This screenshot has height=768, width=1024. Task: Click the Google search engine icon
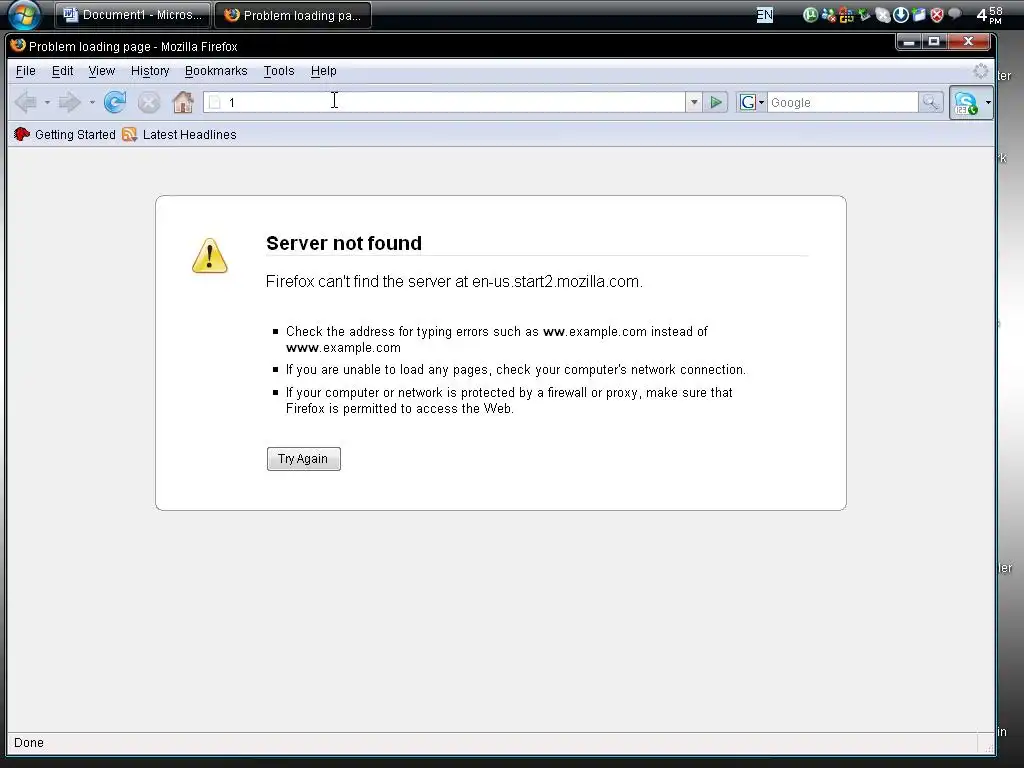(747, 102)
